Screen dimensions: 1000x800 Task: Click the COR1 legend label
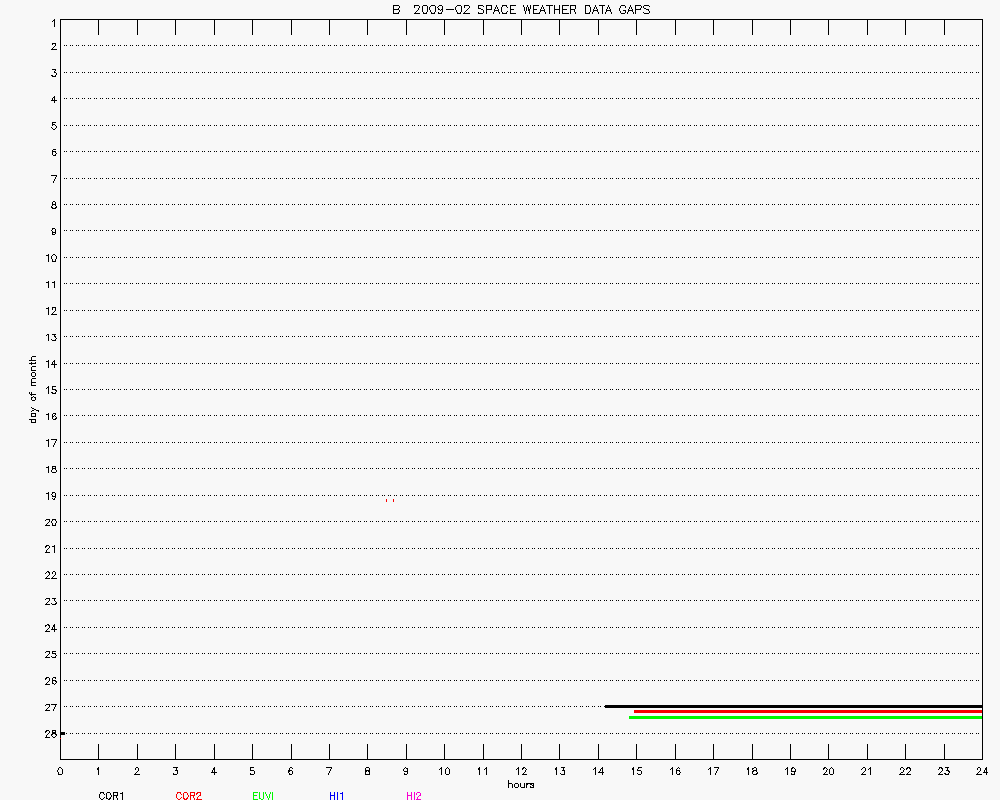(111, 796)
